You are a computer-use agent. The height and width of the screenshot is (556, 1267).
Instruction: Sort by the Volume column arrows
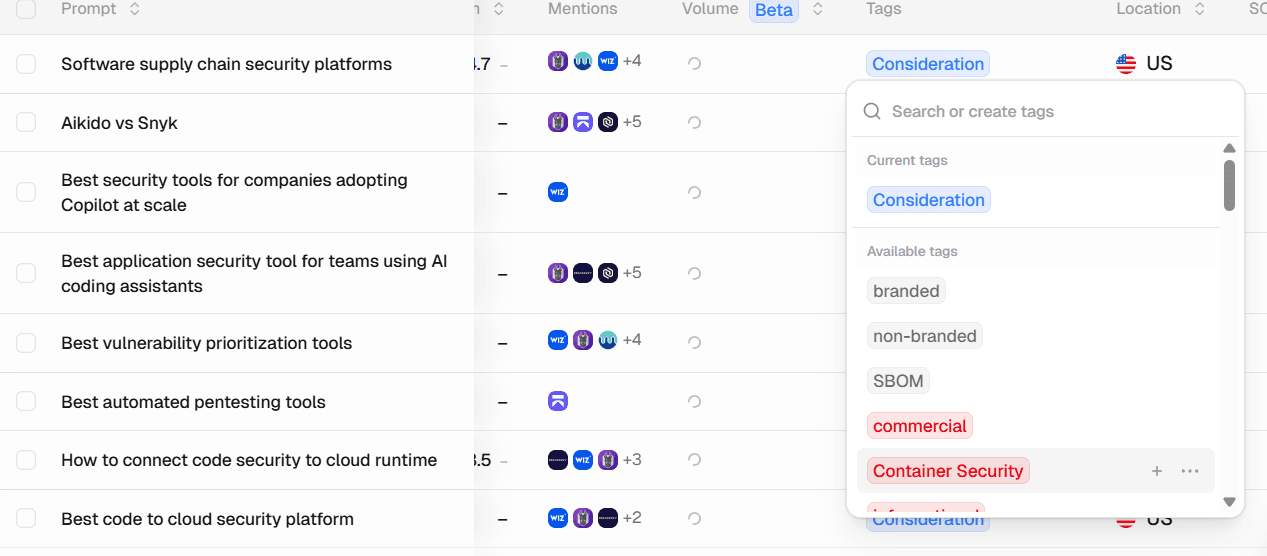817,9
